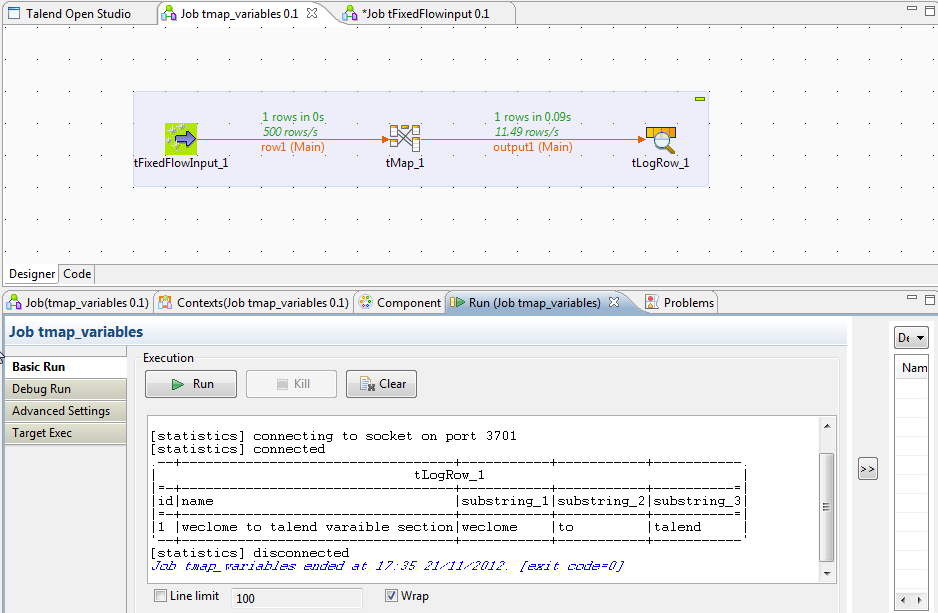This screenshot has width=938, height=613.
Task: Maximize the bottom views panel
Action: 930,298
